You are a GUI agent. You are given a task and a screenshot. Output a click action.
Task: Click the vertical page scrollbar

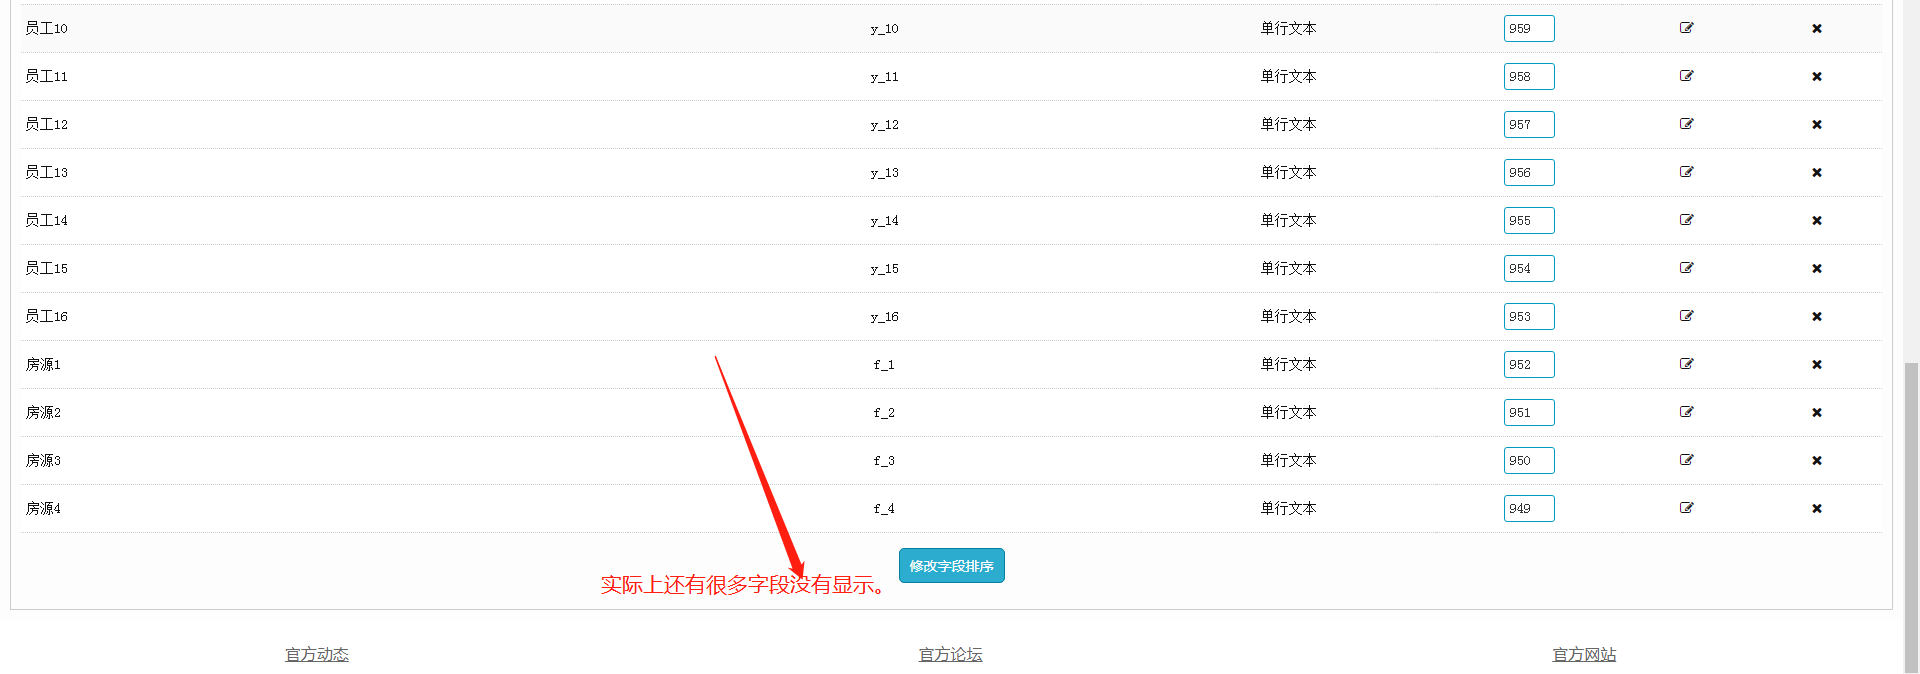pyautogui.click(x=1911, y=500)
